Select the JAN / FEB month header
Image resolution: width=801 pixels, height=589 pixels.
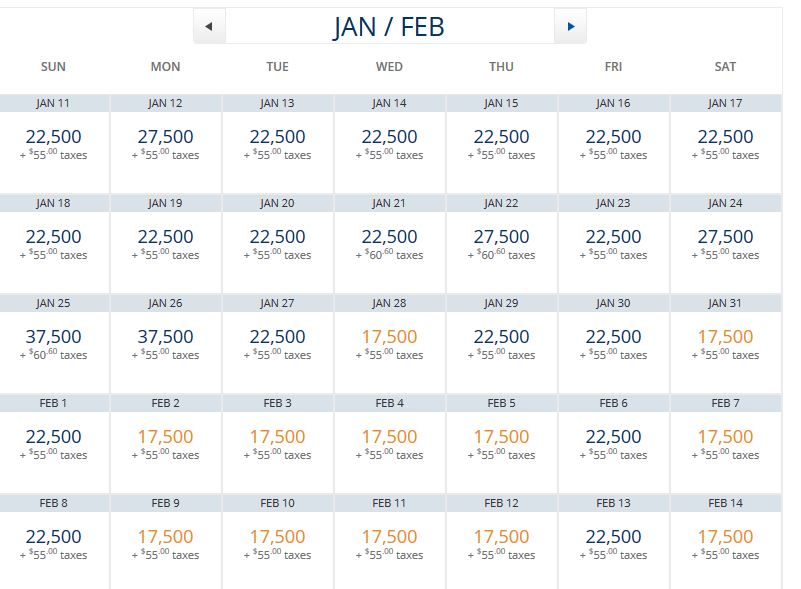389,27
